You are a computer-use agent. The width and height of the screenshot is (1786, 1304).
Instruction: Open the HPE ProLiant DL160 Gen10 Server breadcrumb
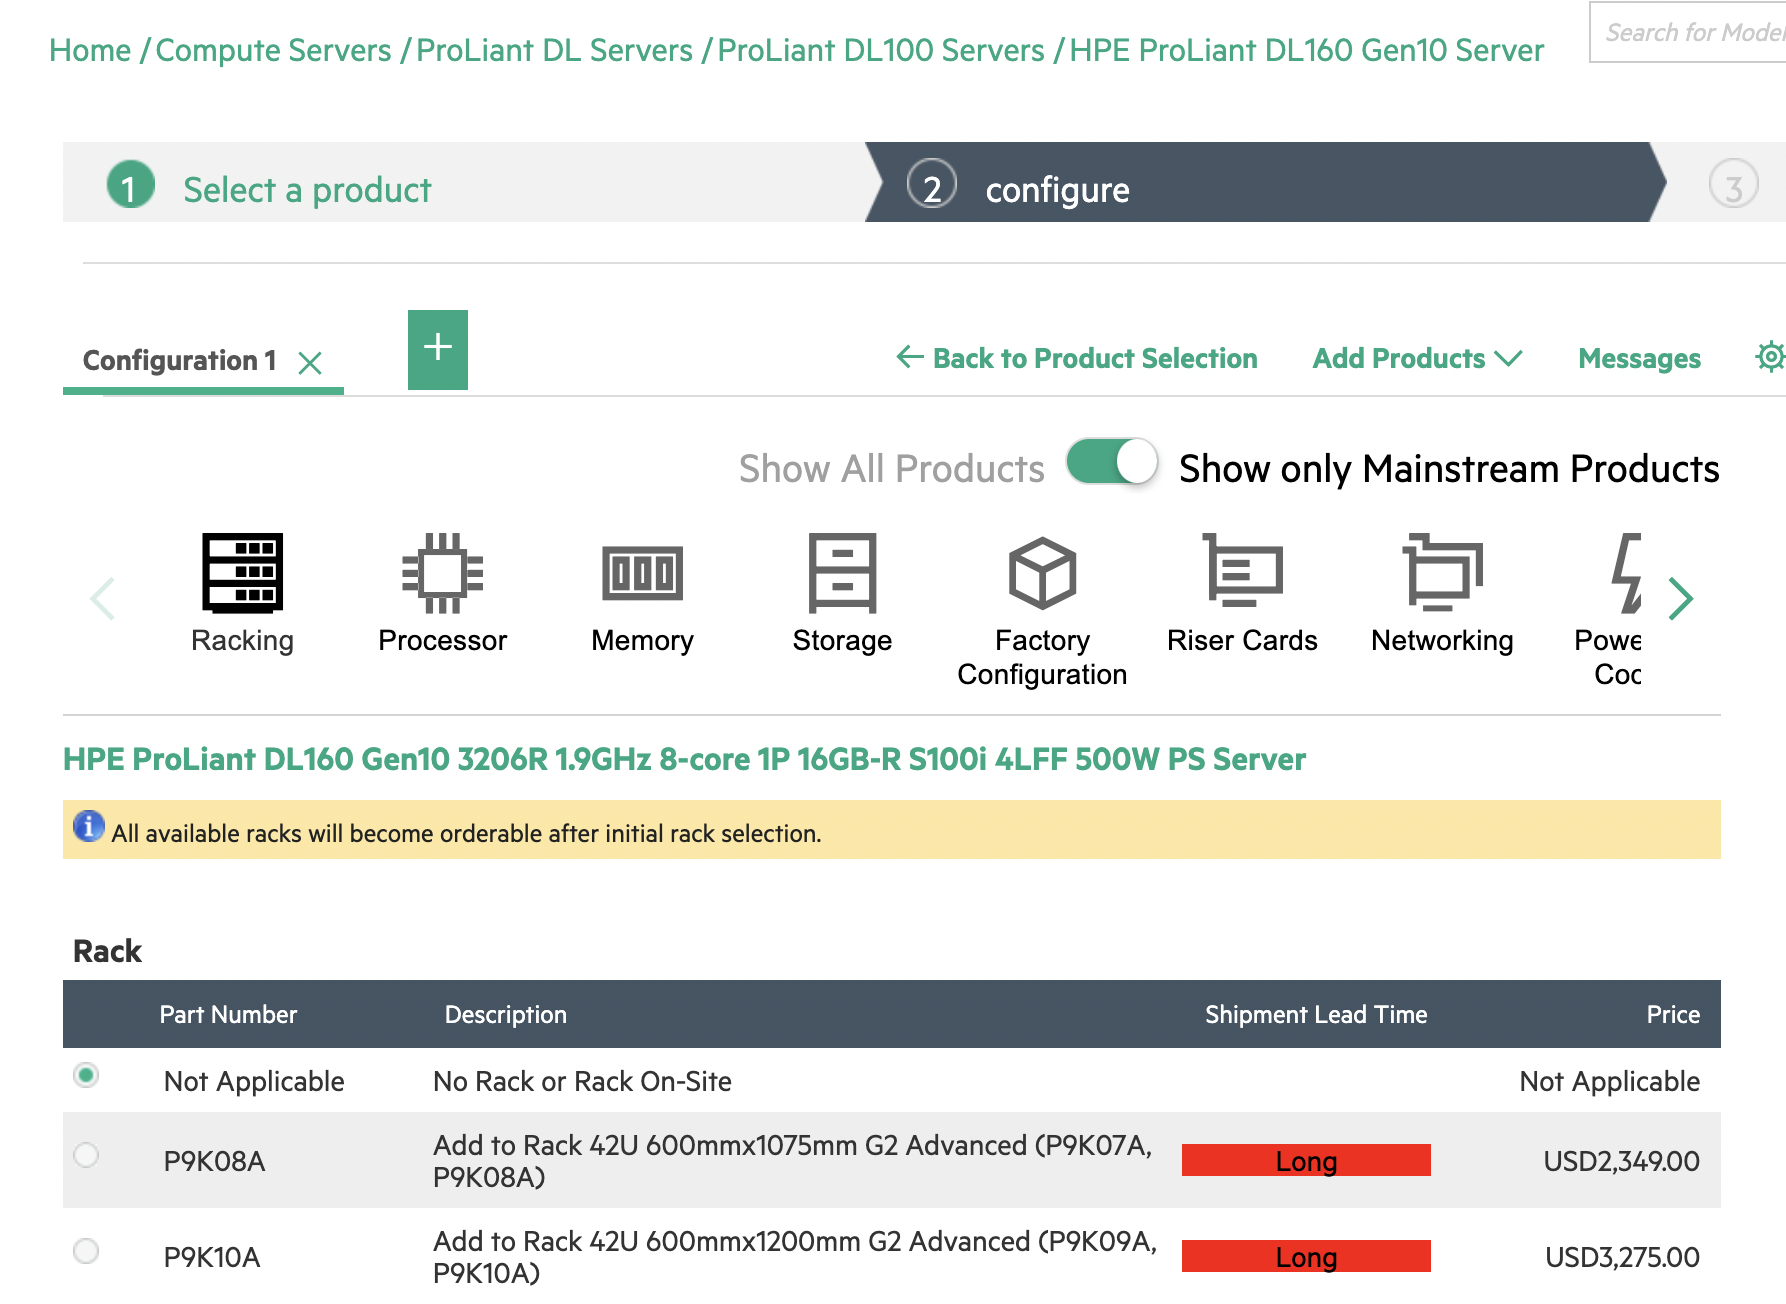[1307, 50]
